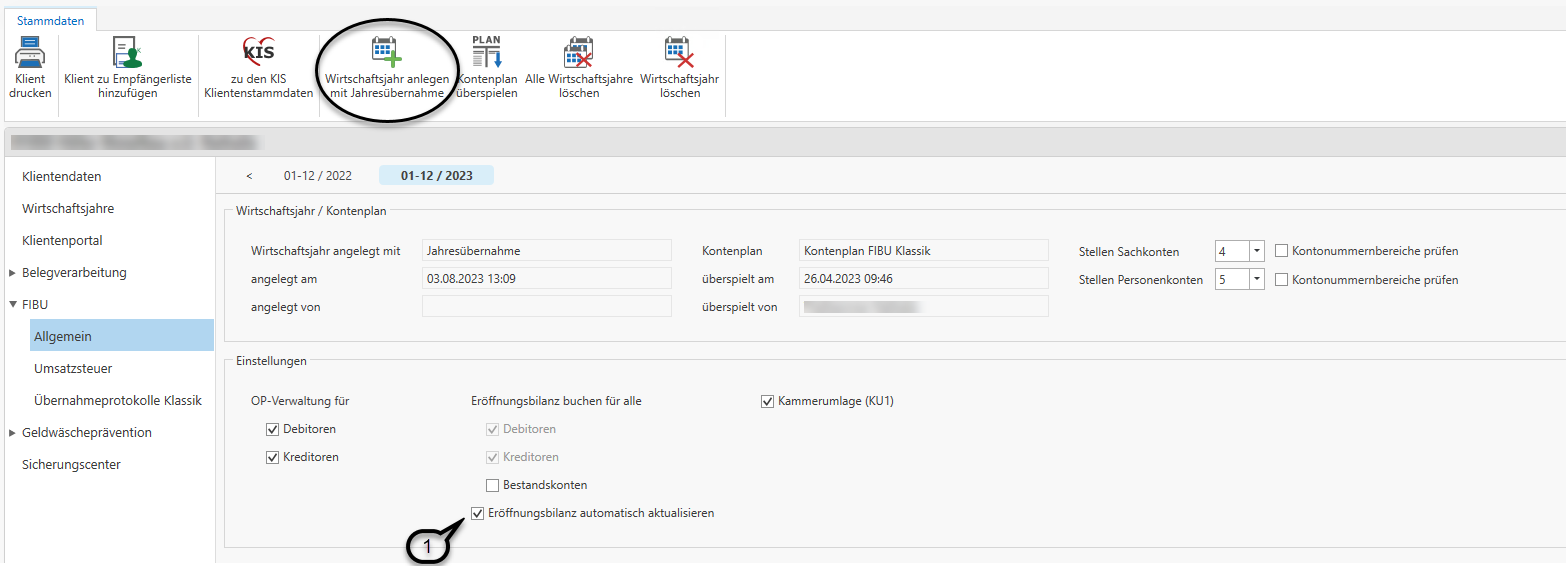Click Wirtschaftsjahr anlegen mit Jahresübernahme icon
This screenshot has width=1566, height=566.
[385, 52]
